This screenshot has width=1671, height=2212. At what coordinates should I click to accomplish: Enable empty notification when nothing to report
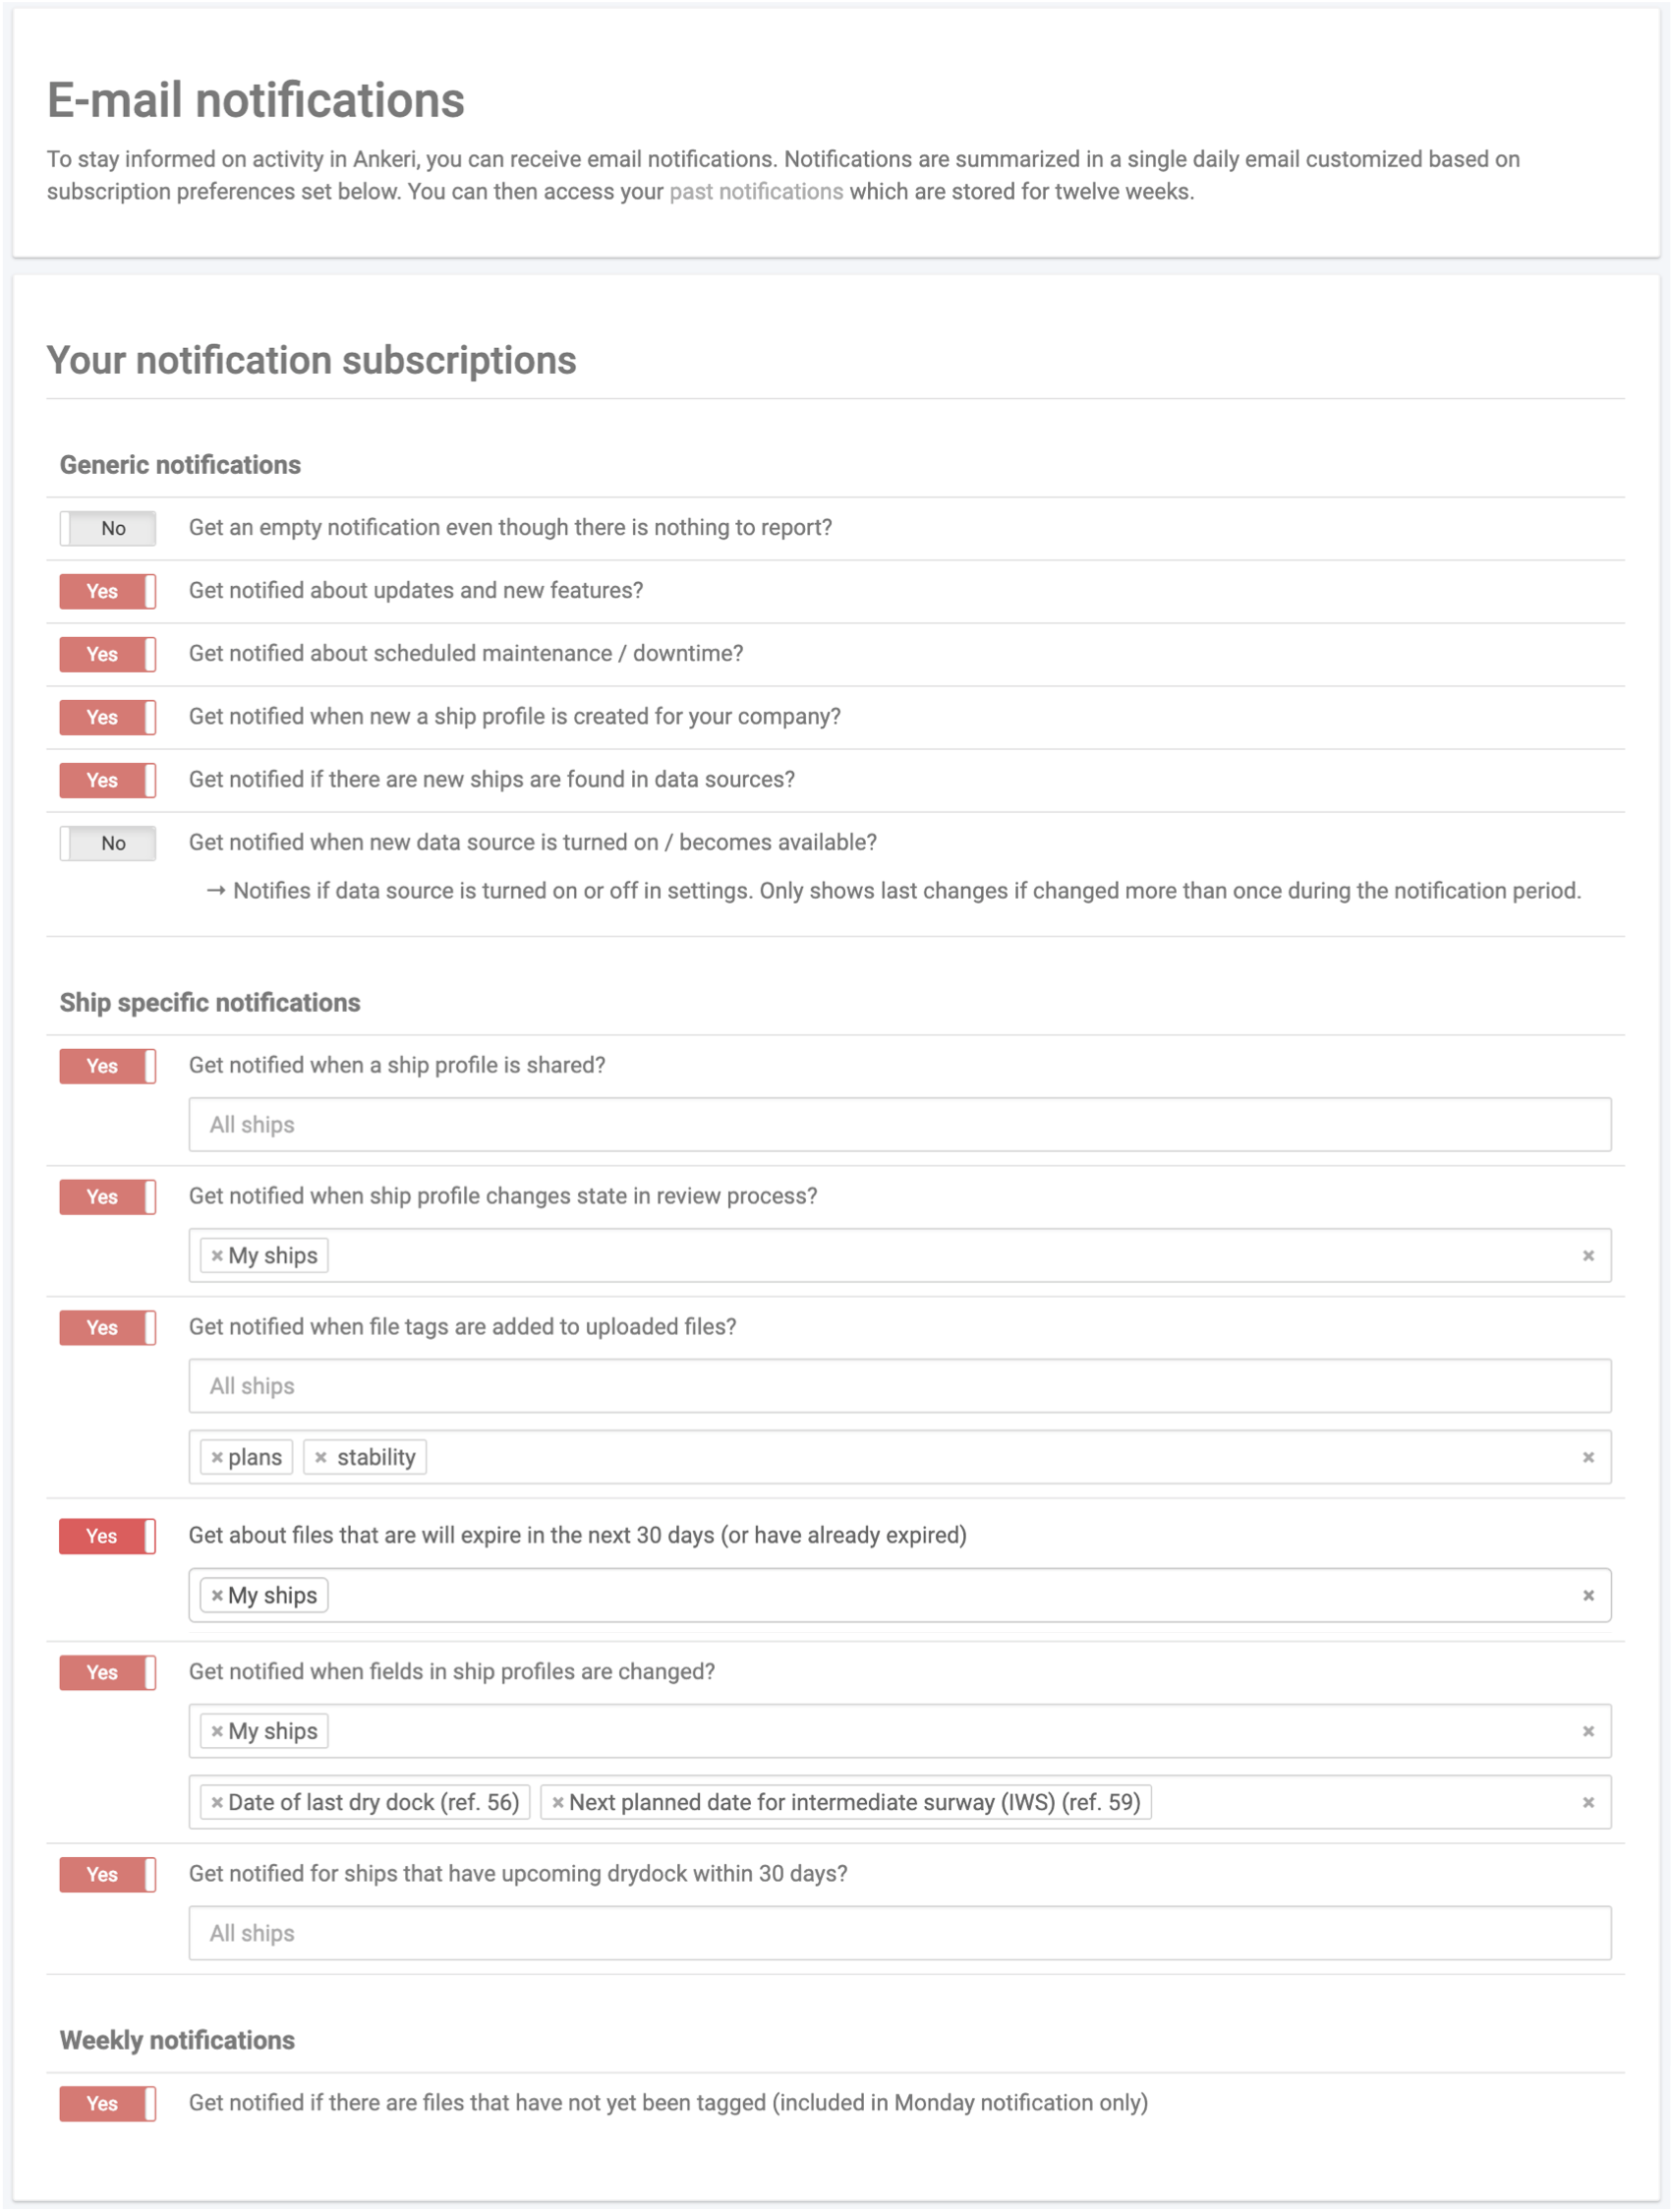coord(108,528)
